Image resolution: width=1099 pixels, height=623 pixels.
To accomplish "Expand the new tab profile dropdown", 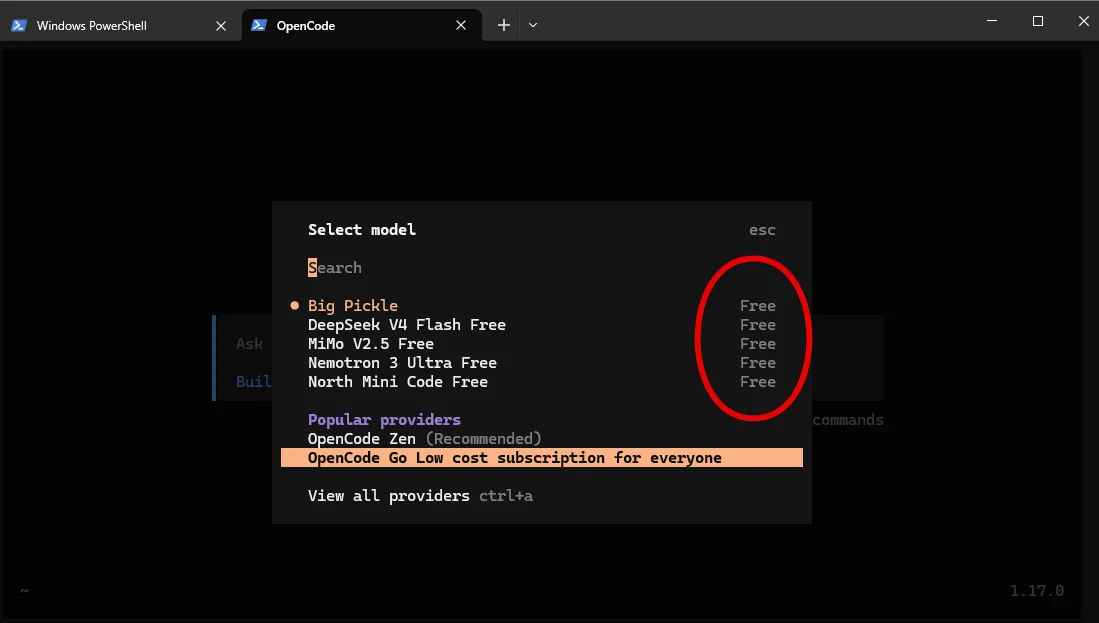I will [x=533, y=25].
